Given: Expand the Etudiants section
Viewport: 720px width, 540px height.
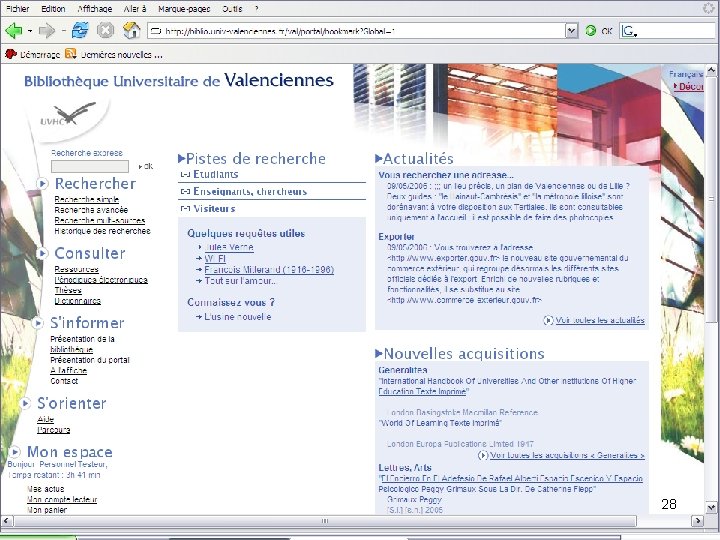Looking at the screenshot, I should coord(185,174).
